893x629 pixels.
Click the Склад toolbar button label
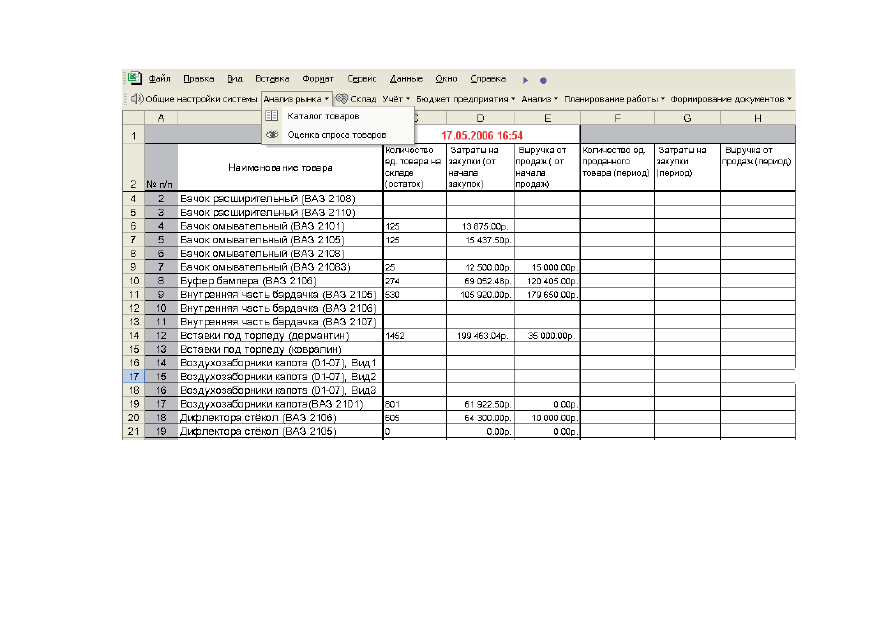(363, 99)
